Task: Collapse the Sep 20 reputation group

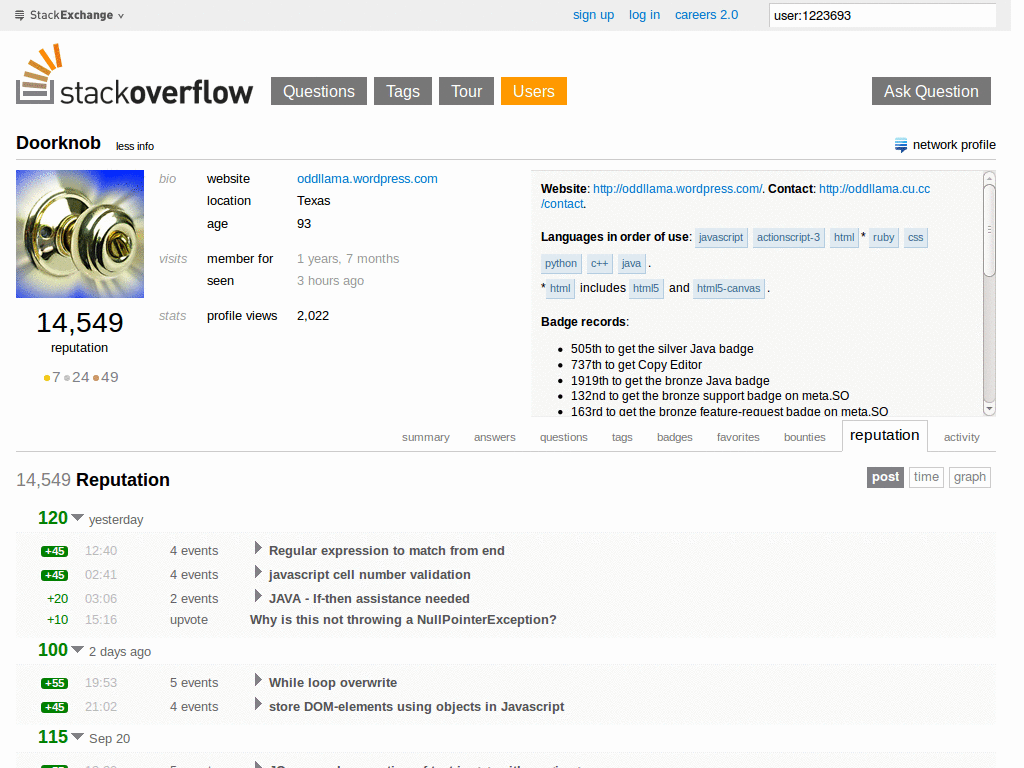Action: click(x=77, y=737)
